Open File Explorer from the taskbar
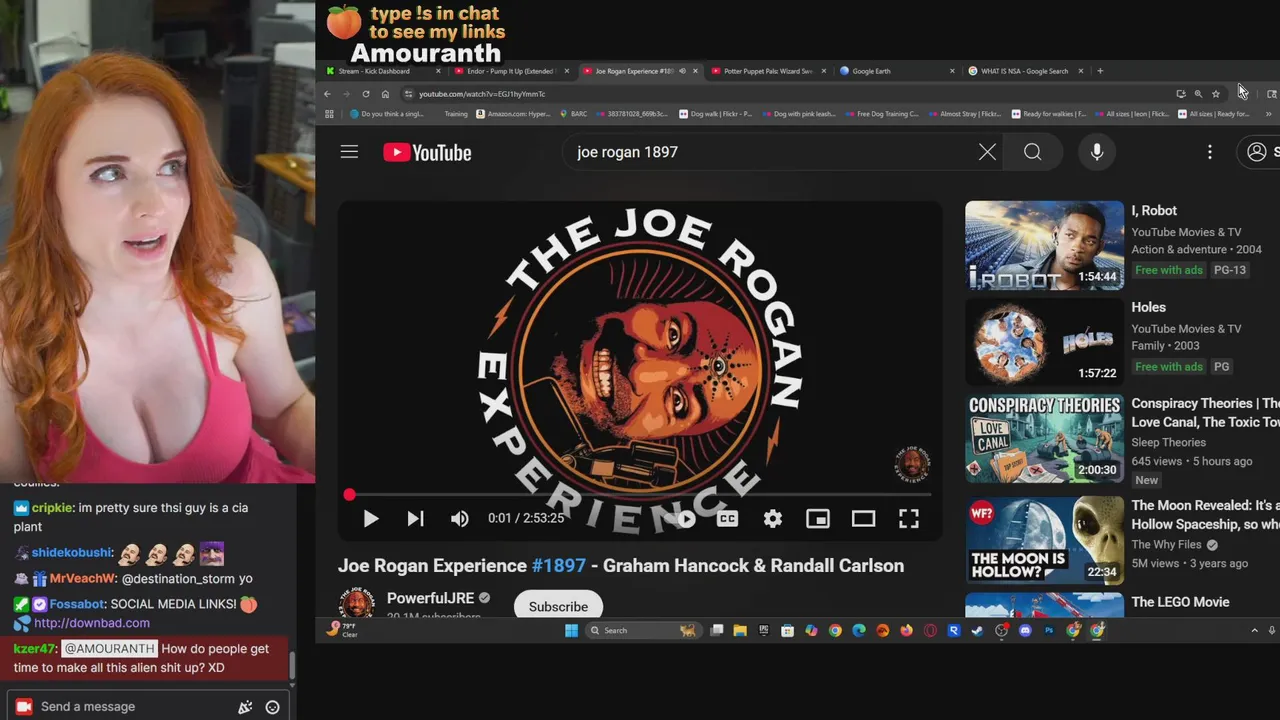Image resolution: width=1280 pixels, height=720 pixels. 740,630
